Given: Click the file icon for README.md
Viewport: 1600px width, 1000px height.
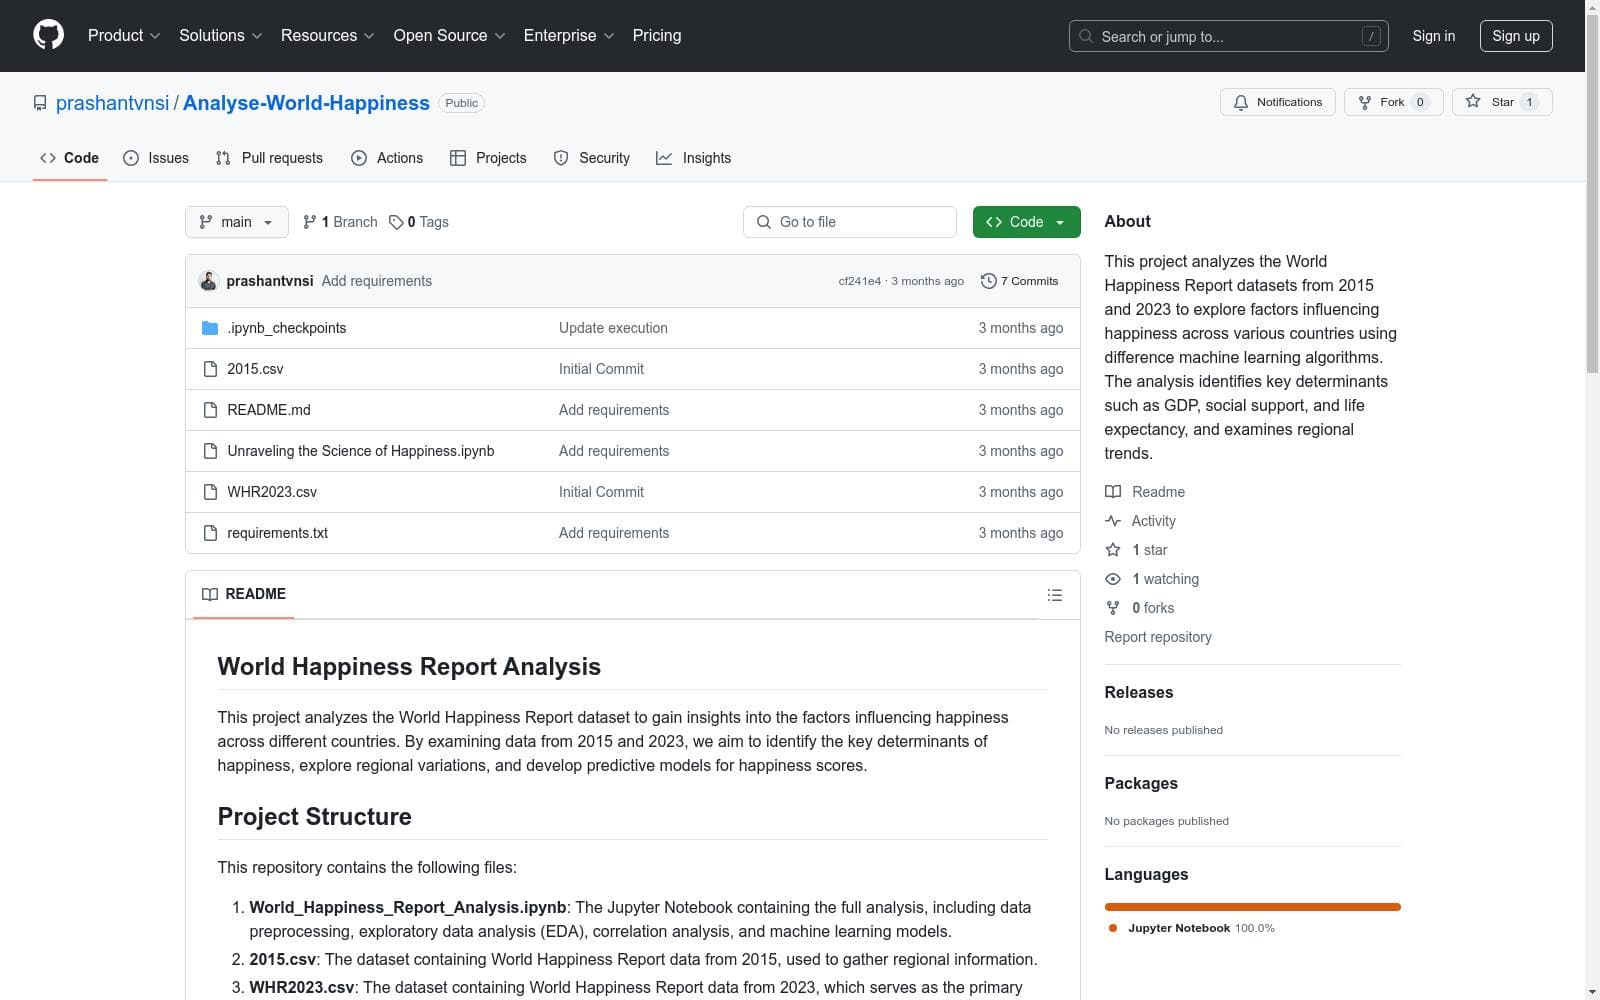Looking at the screenshot, I should pyautogui.click(x=210, y=410).
